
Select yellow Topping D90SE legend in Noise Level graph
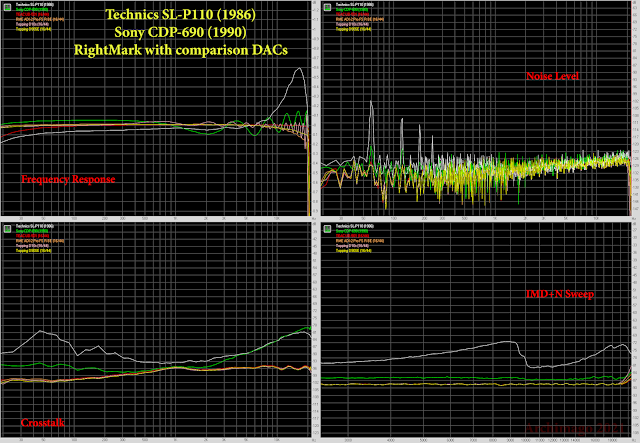(353, 29)
